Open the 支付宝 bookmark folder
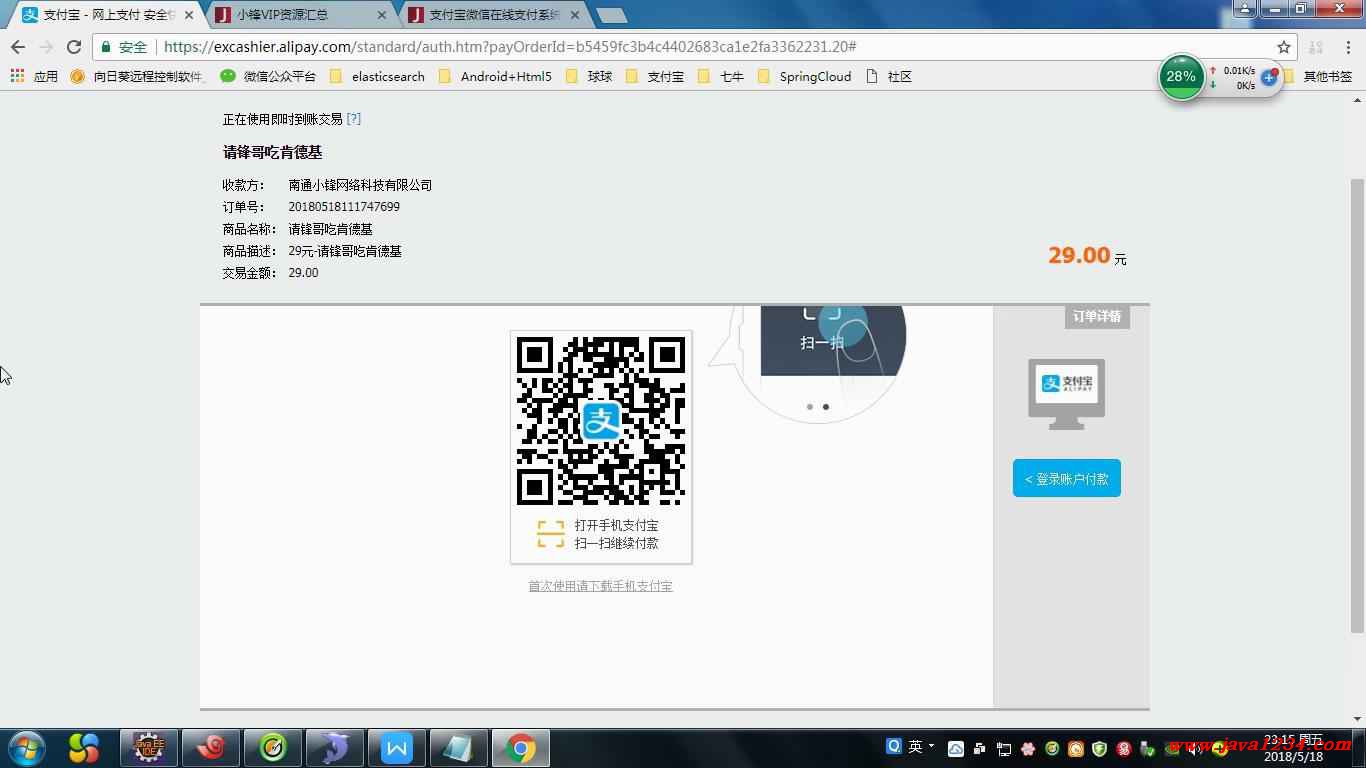The image size is (1366, 768). click(x=655, y=76)
